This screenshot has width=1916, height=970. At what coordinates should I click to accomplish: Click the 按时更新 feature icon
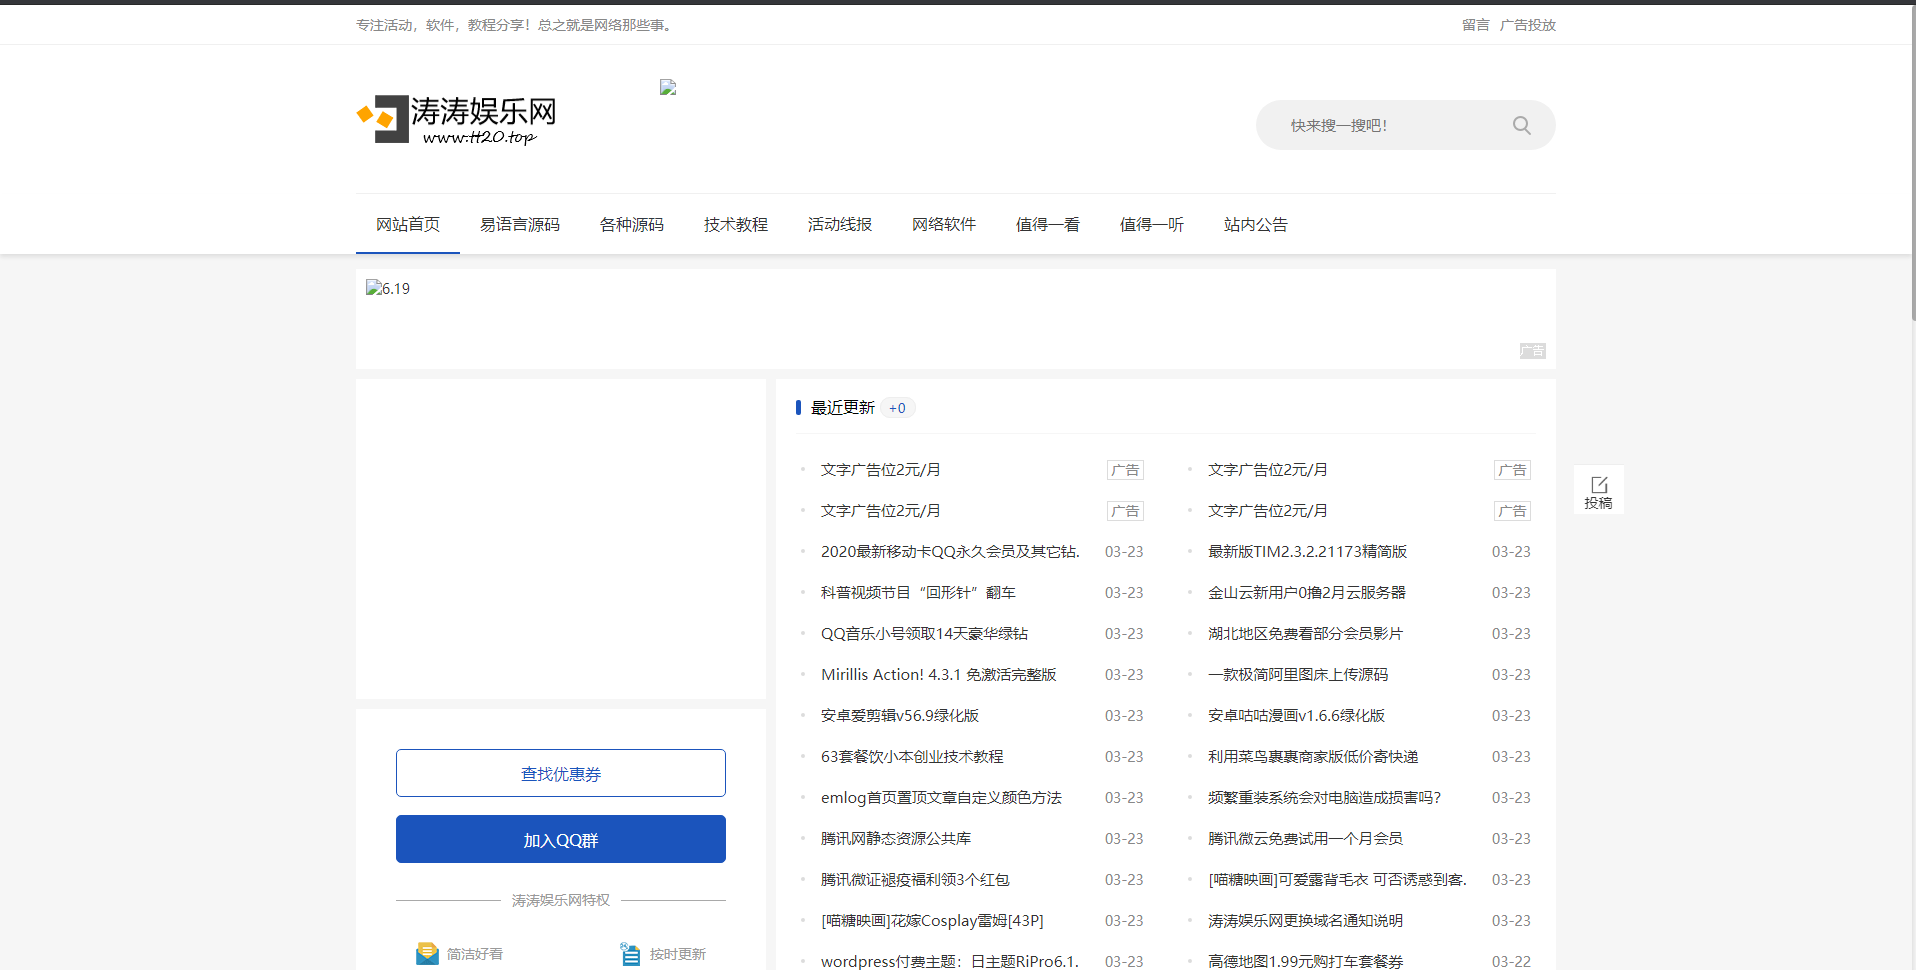(630, 953)
